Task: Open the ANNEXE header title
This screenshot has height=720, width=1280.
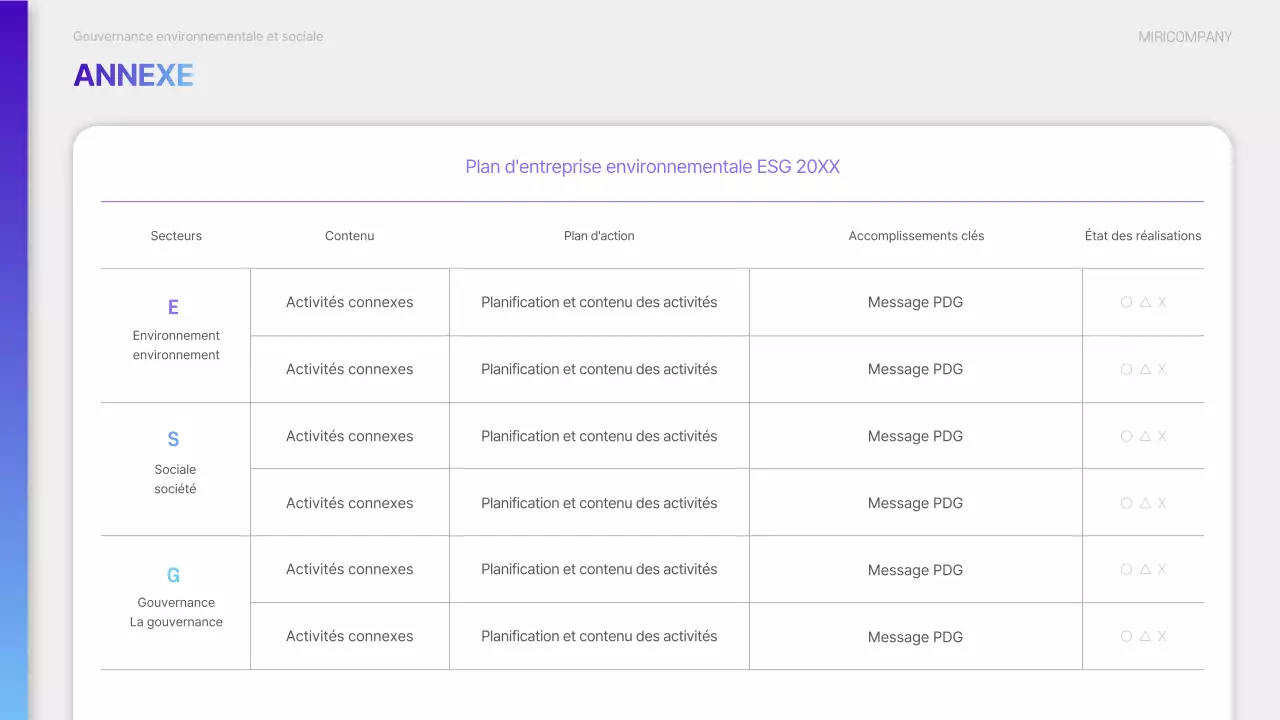Action: [x=133, y=74]
